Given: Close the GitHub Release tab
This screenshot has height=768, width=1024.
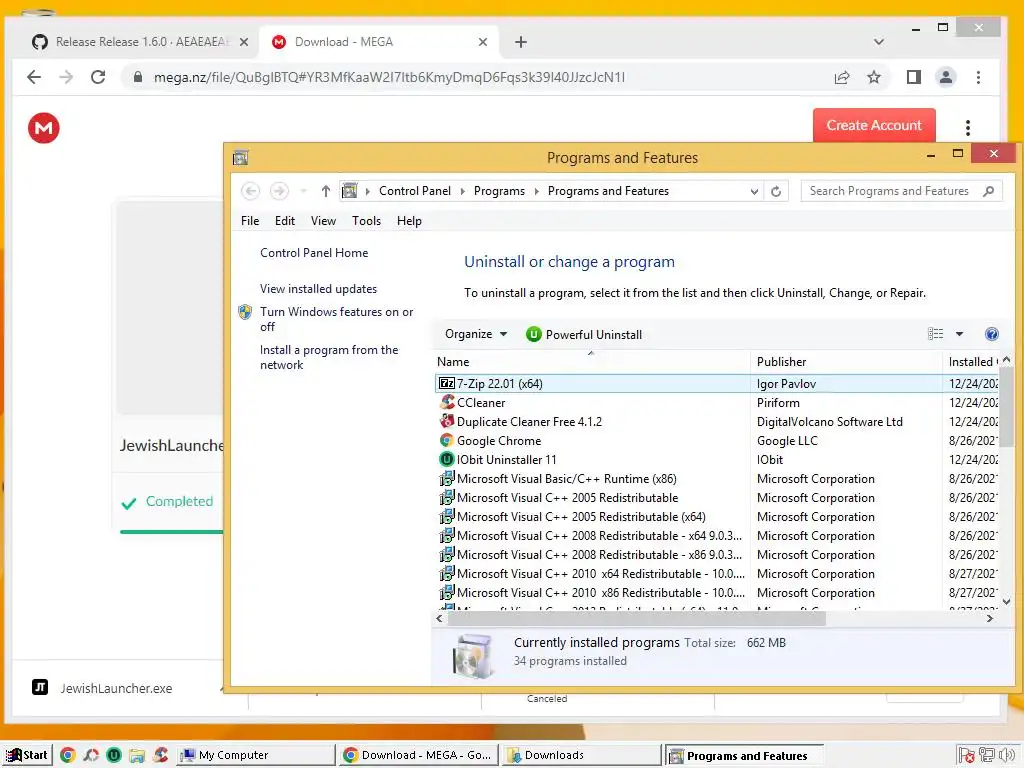Looking at the screenshot, I should click(244, 42).
